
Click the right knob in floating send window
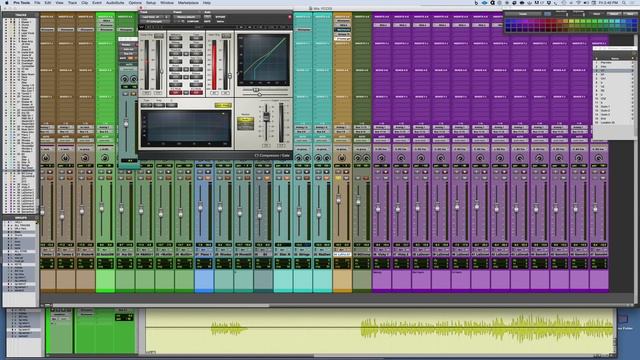133,79
